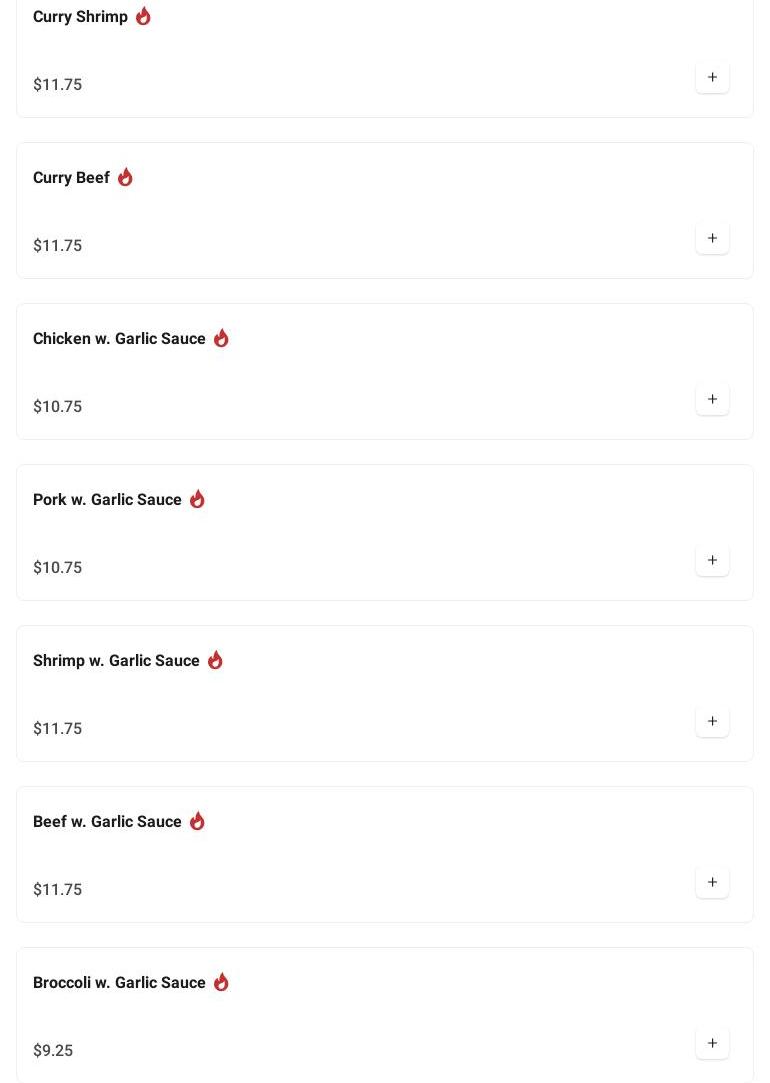Screen dimensions: 770x1083
Task: Click the $11.75 price under Shrimp w. Garlic Sauce
Action: pos(58,728)
